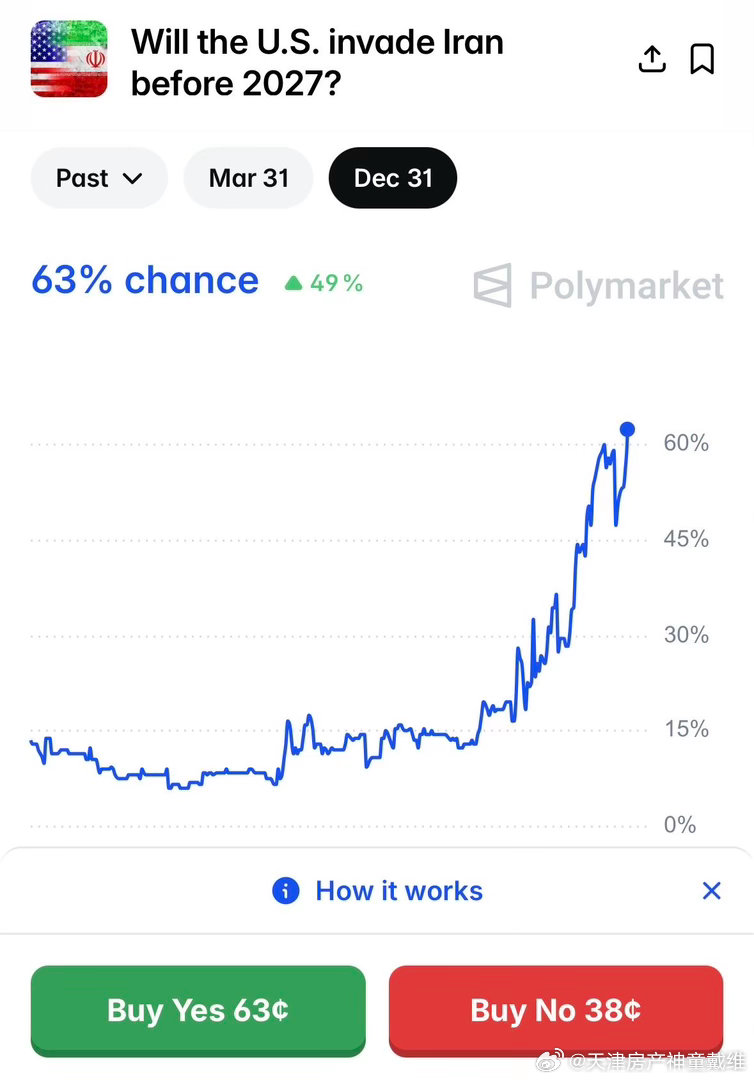This screenshot has width=754, height=1080.
Task: Click the green up-triangle change indicator
Action: coord(293,284)
